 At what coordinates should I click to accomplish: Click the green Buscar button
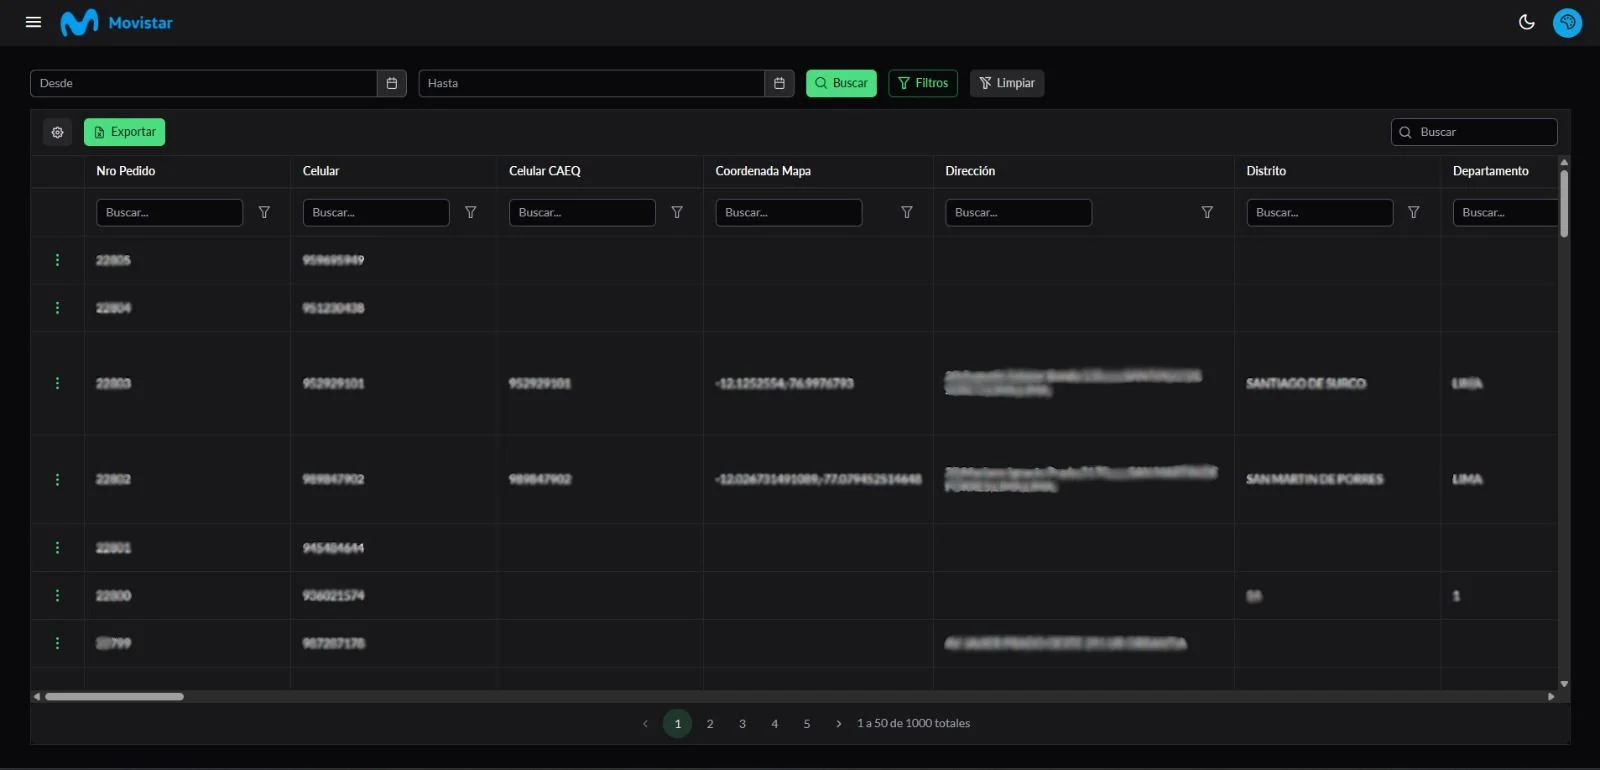841,83
